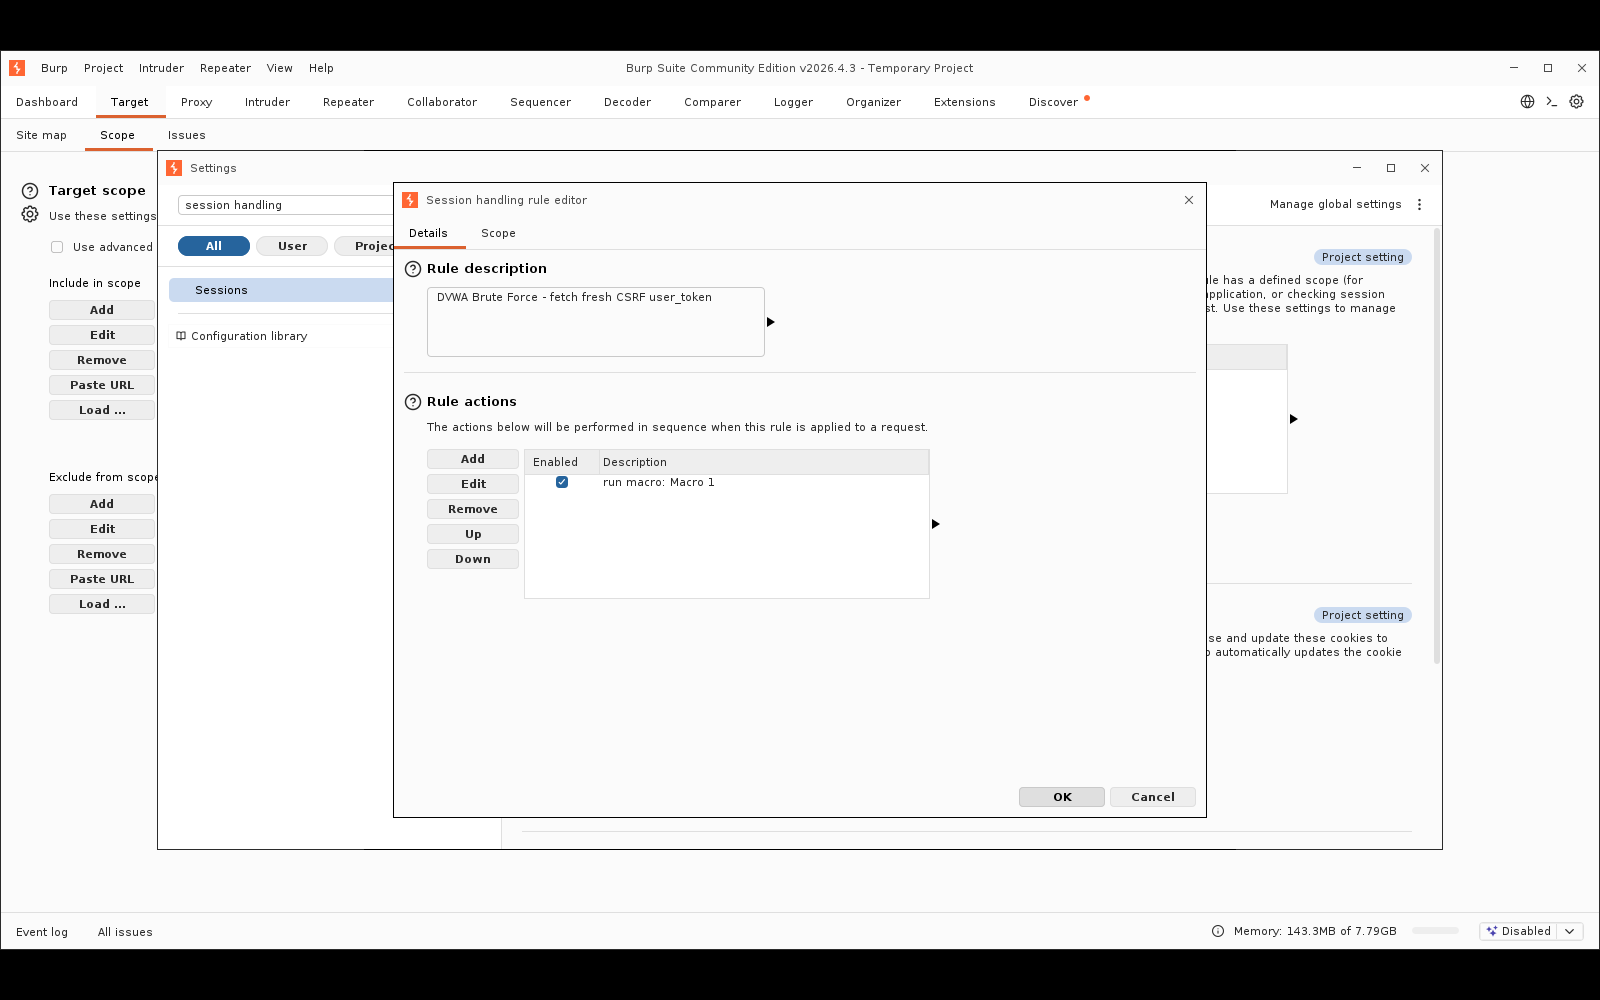This screenshot has width=1600, height=1000.
Task: Open All issues in the status bar
Action: coord(125,932)
